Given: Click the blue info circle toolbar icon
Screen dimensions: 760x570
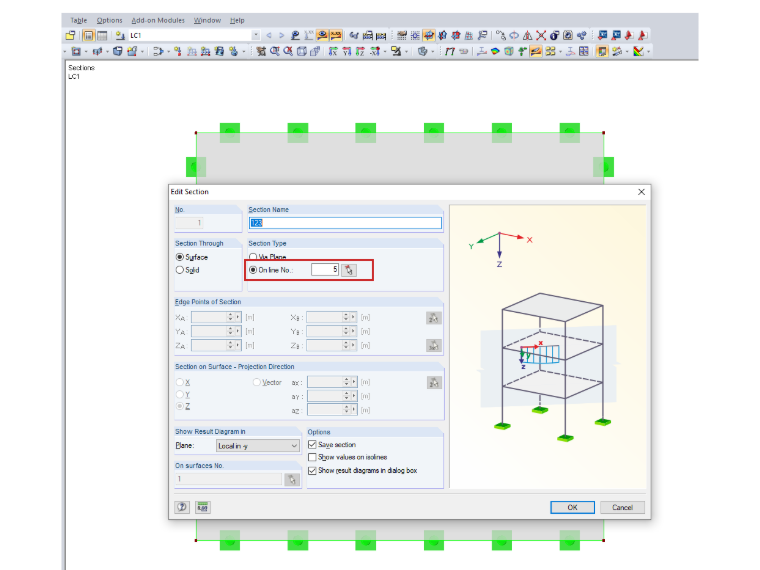Looking at the screenshot, I should click(554, 35).
